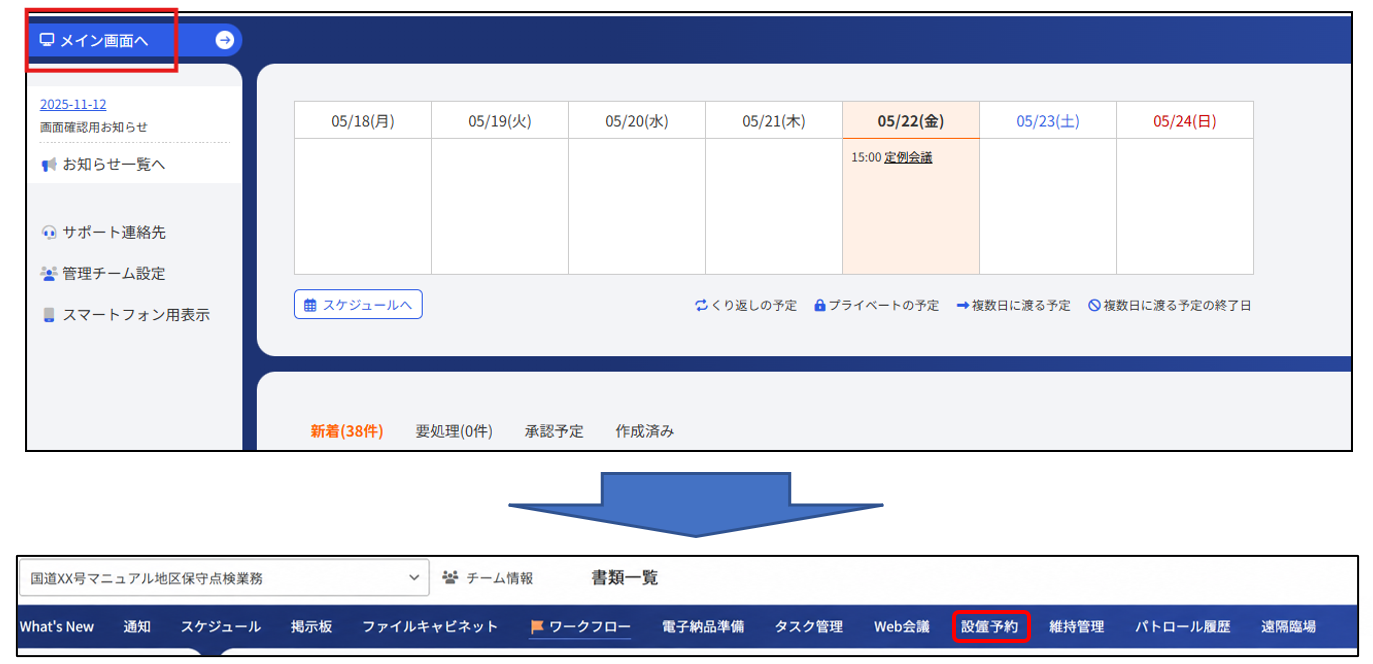The image size is (1373, 664).
Task: Open the 通知 menu item
Action: (137, 627)
